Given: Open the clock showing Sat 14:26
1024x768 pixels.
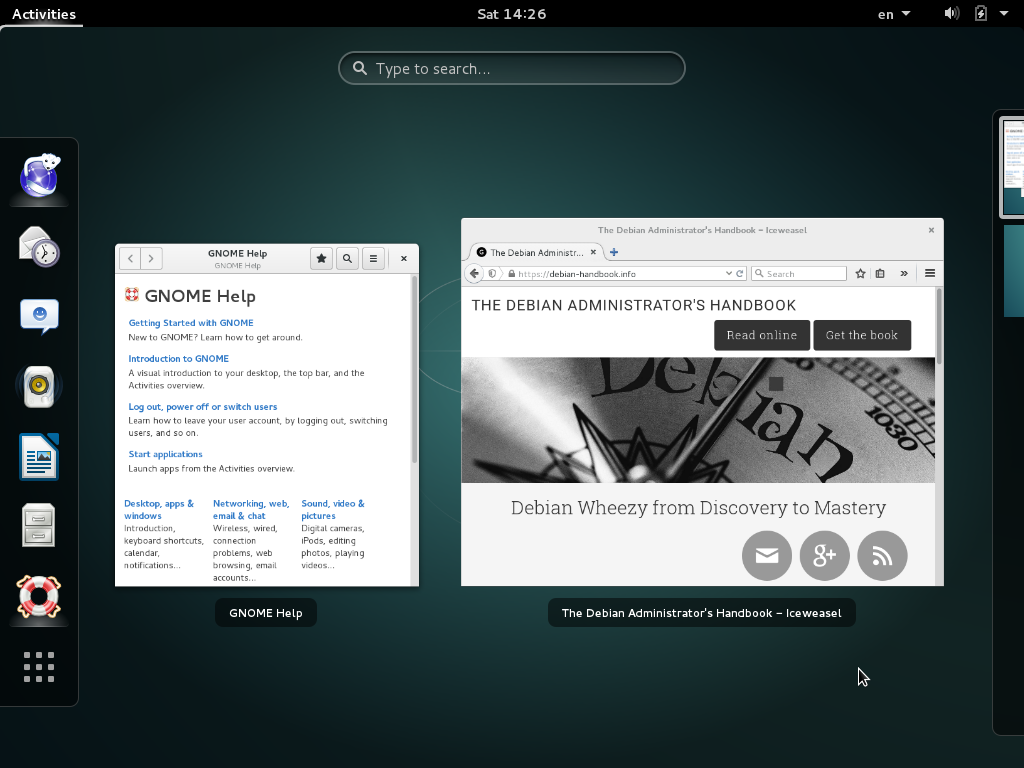Looking at the screenshot, I should tap(512, 14).
